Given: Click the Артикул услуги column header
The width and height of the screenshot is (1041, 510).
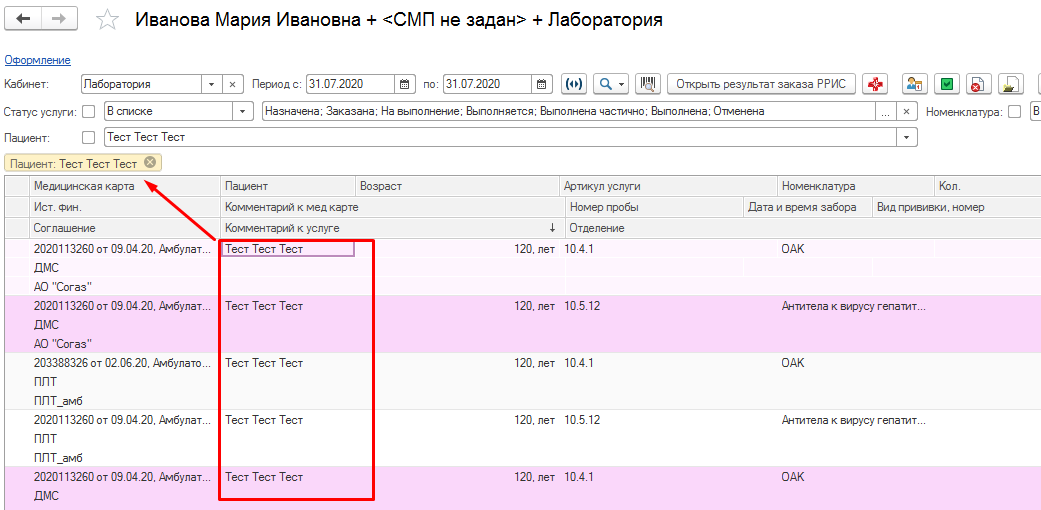Looking at the screenshot, I should (x=602, y=186).
